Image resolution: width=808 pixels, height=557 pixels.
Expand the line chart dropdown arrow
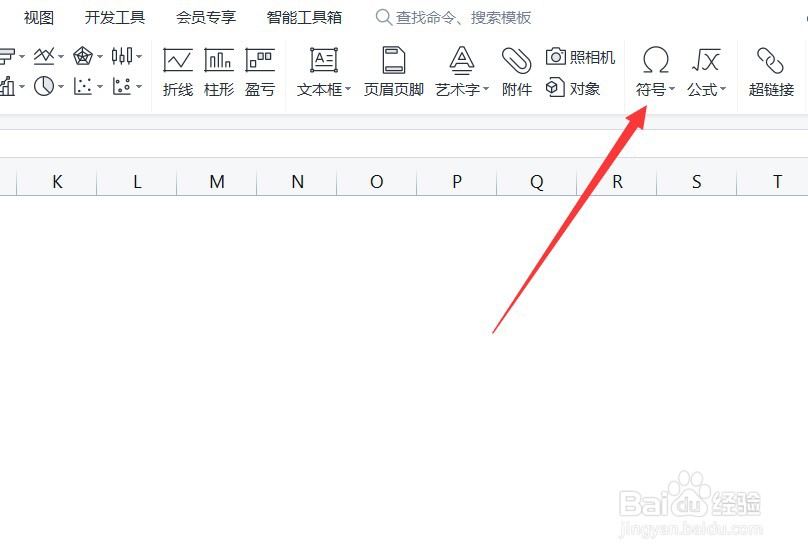point(61,56)
